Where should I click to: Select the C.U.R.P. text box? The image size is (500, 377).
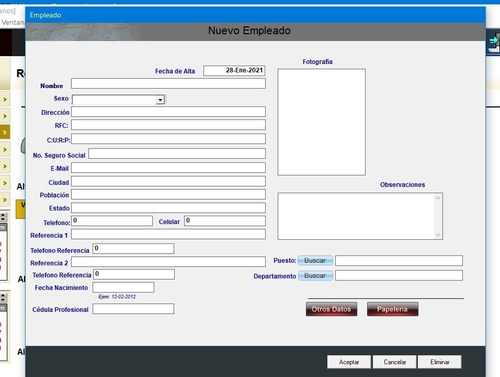pyautogui.click(x=168, y=139)
